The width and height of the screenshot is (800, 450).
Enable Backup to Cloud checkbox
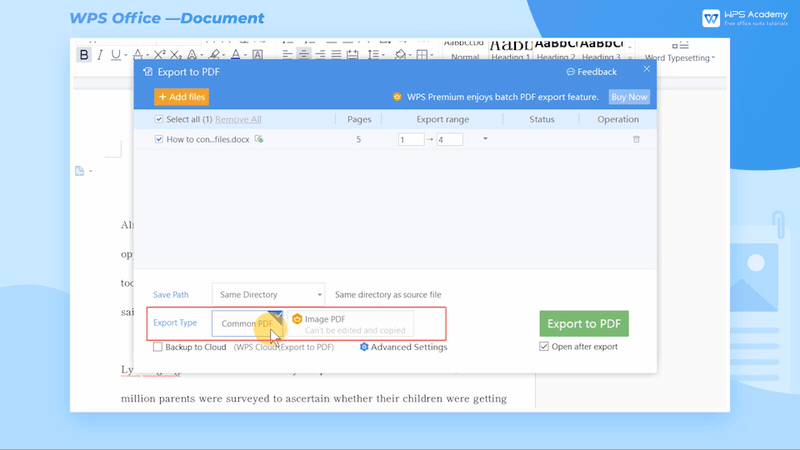[x=158, y=347]
